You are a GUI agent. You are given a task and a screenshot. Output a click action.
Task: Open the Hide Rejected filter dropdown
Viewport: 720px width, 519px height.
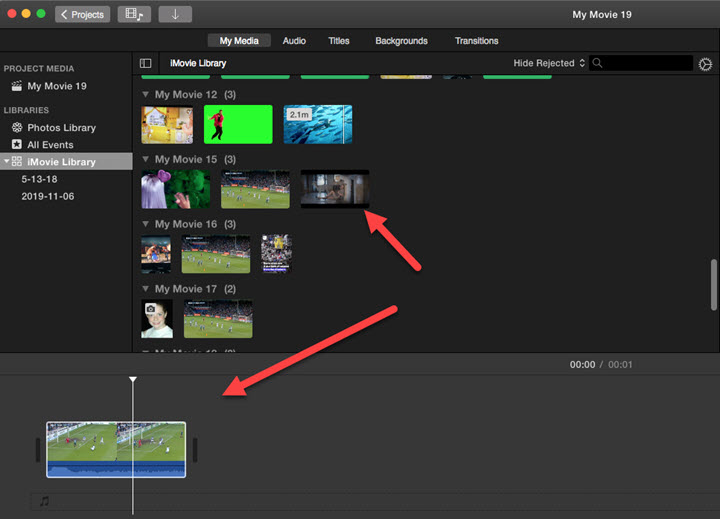point(549,63)
